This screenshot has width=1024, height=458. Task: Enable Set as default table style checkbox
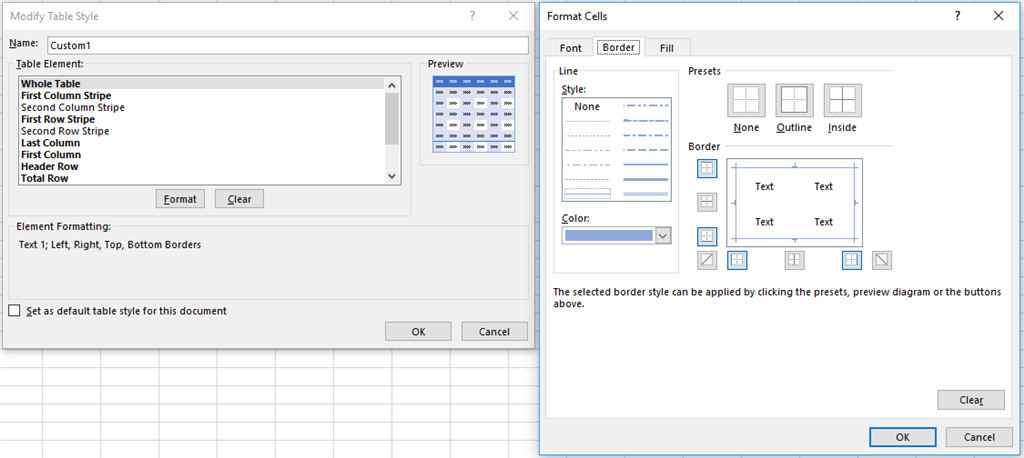click(x=14, y=310)
